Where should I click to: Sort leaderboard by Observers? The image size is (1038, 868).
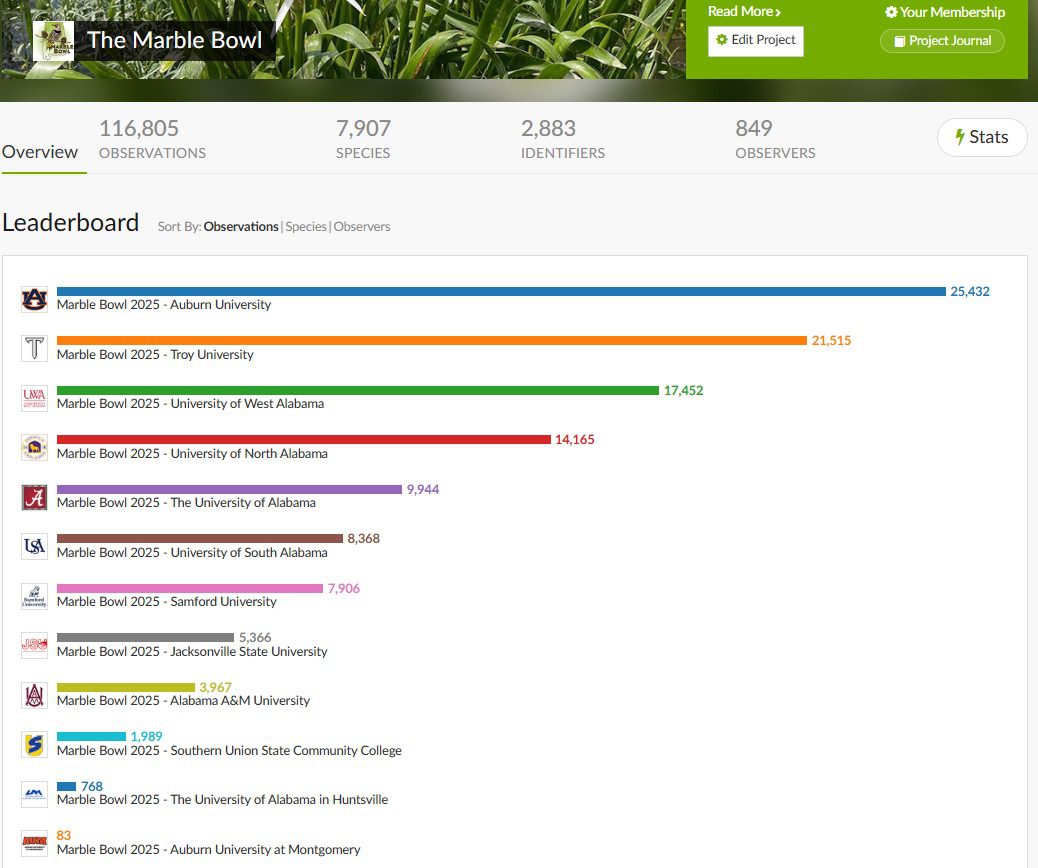pyautogui.click(x=362, y=227)
